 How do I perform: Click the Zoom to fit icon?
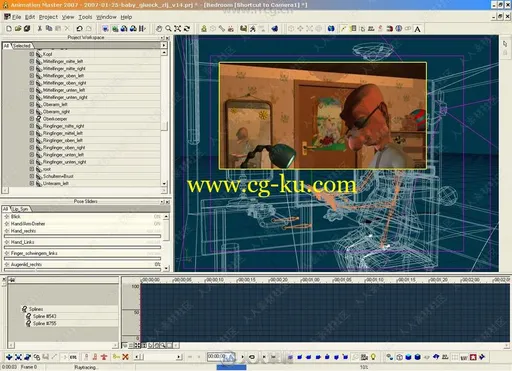[x=178, y=29]
